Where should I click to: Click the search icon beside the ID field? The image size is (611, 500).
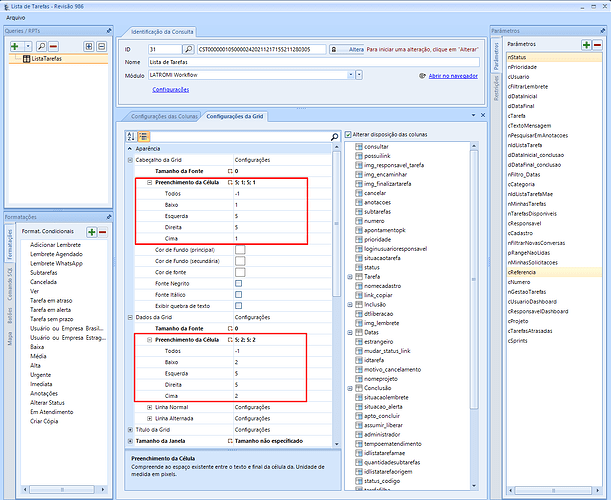click(x=188, y=48)
